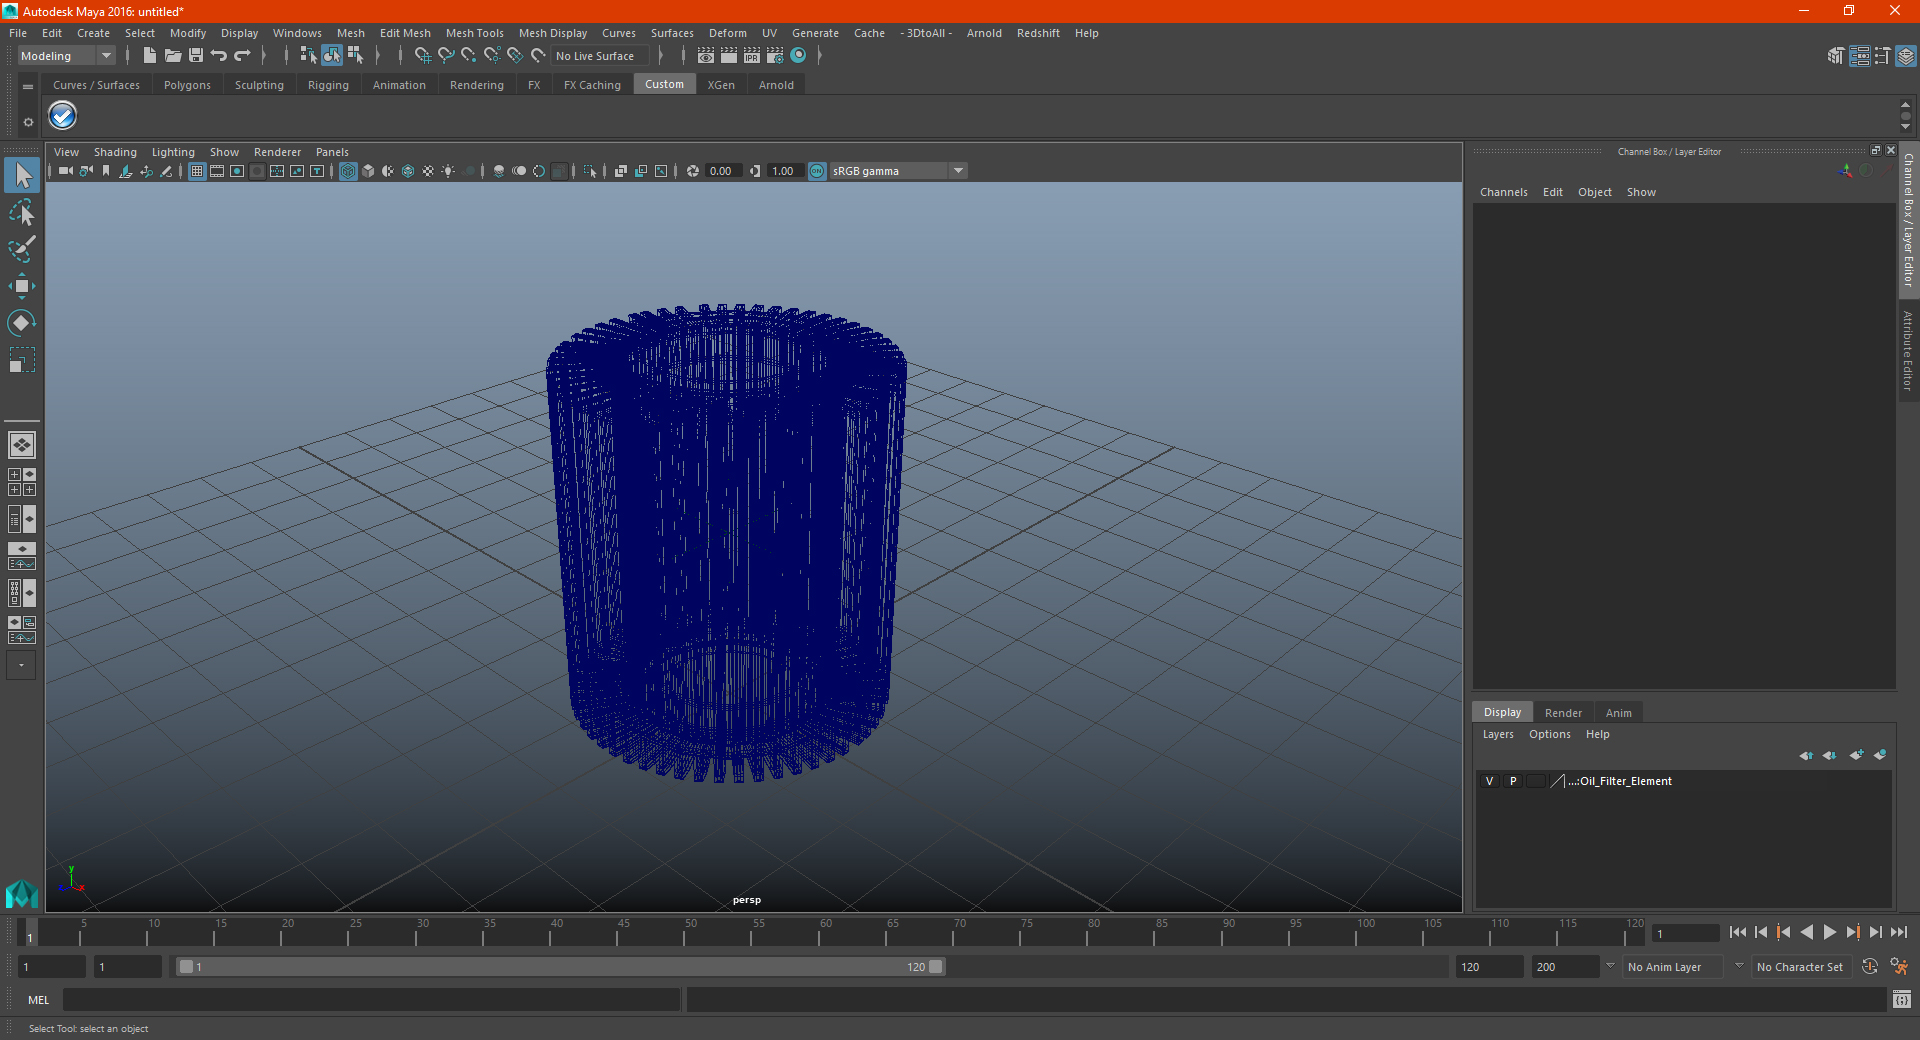1920x1040 pixels.
Task: Collapse the status line section after Redo
Action: coord(264,56)
